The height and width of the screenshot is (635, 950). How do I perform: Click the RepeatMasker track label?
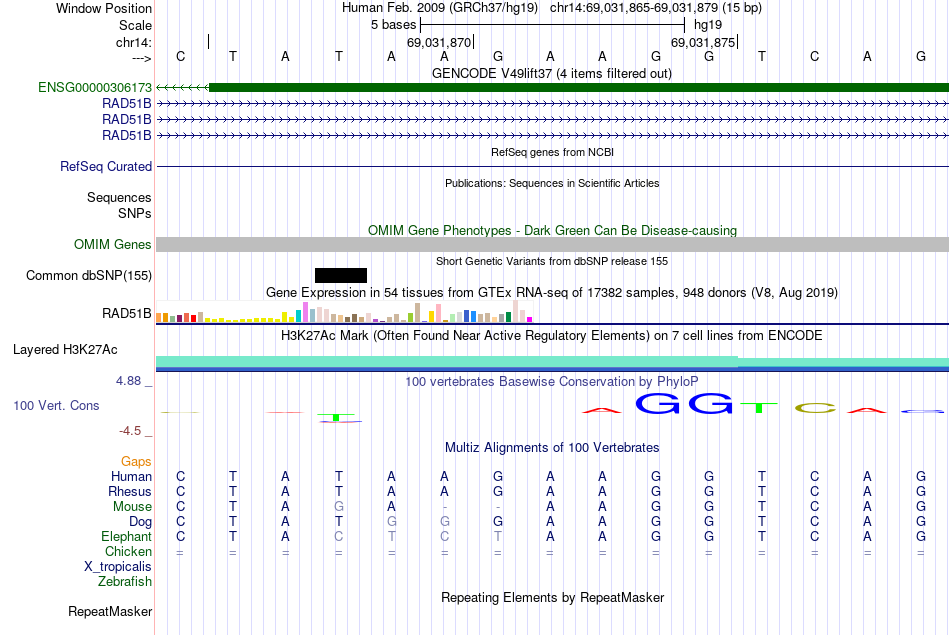[110, 612]
